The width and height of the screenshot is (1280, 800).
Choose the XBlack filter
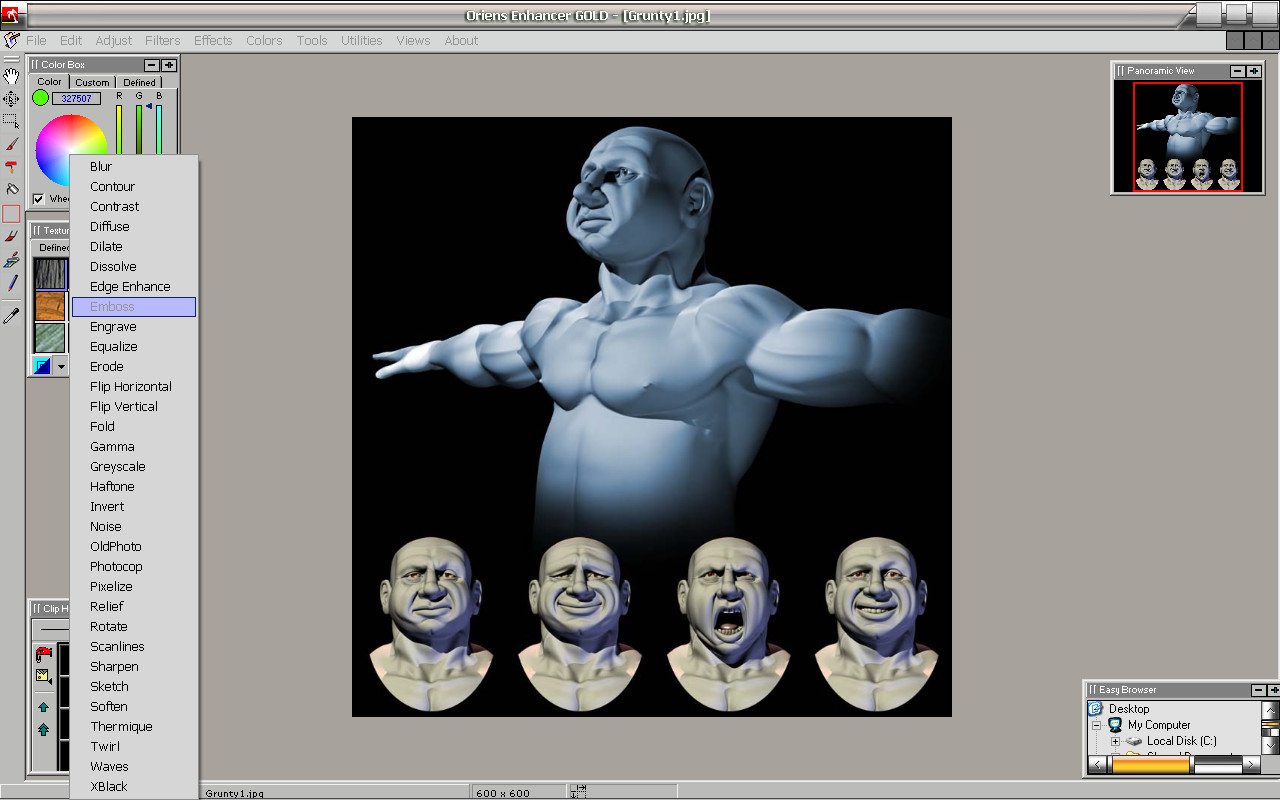(134, 787)
